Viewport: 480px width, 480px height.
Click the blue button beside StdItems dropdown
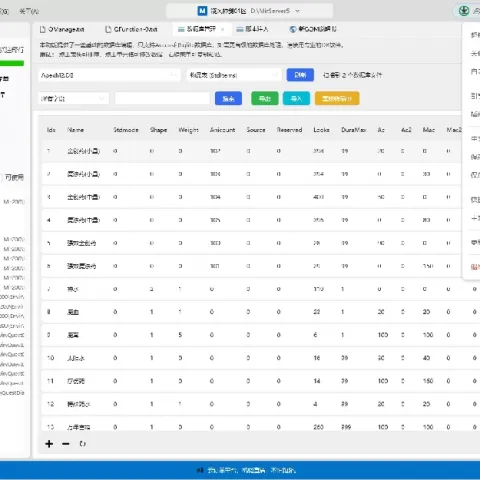[300, 75]
